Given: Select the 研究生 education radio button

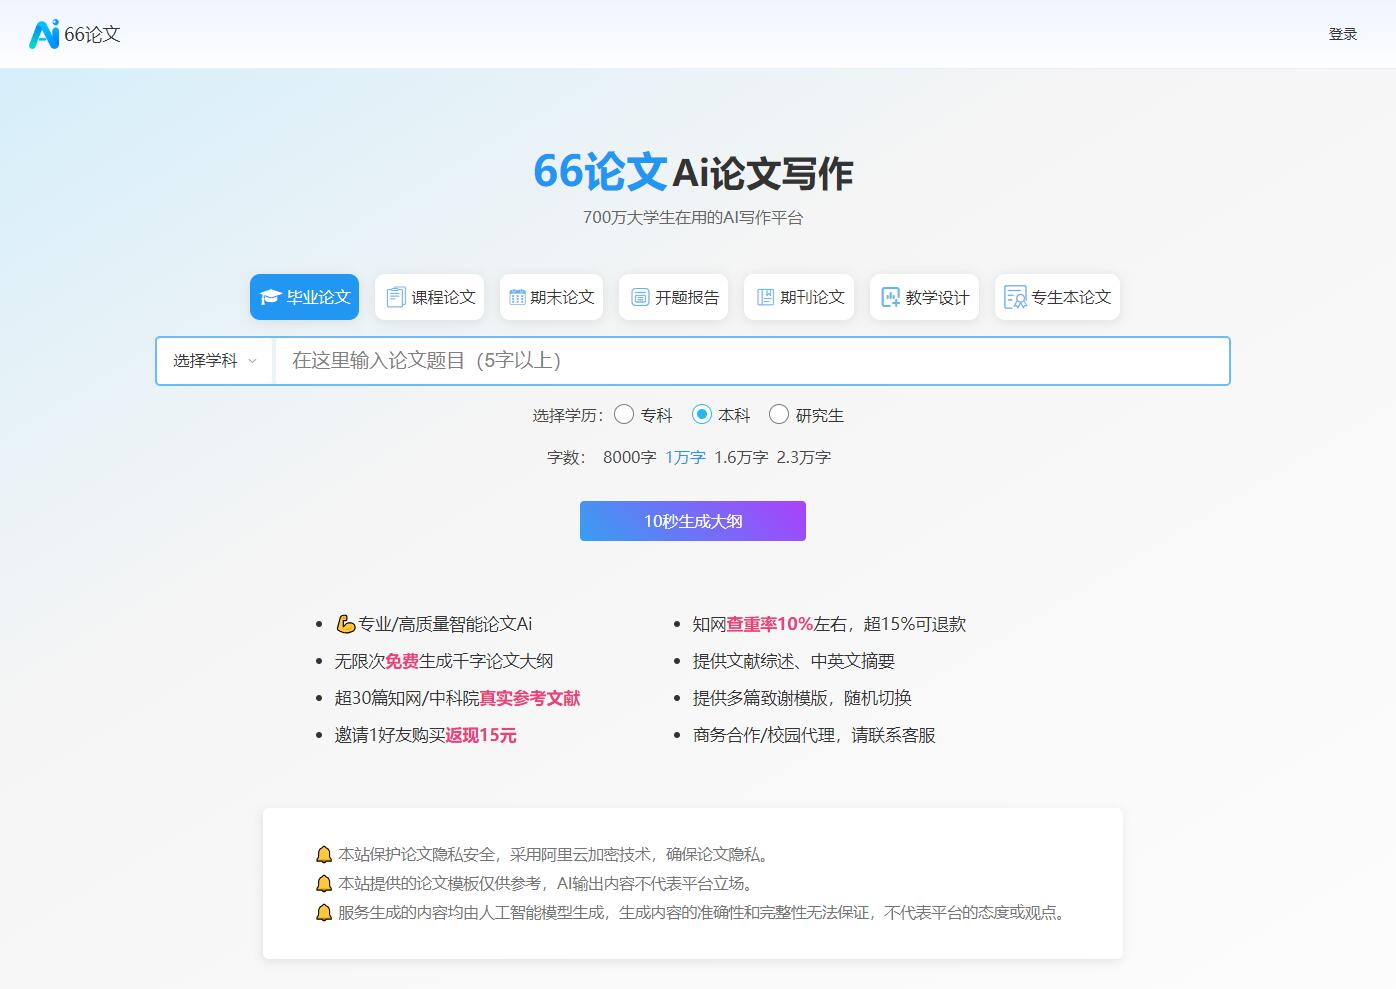Looking at the screenshot, I should click(x=779, y=414).
